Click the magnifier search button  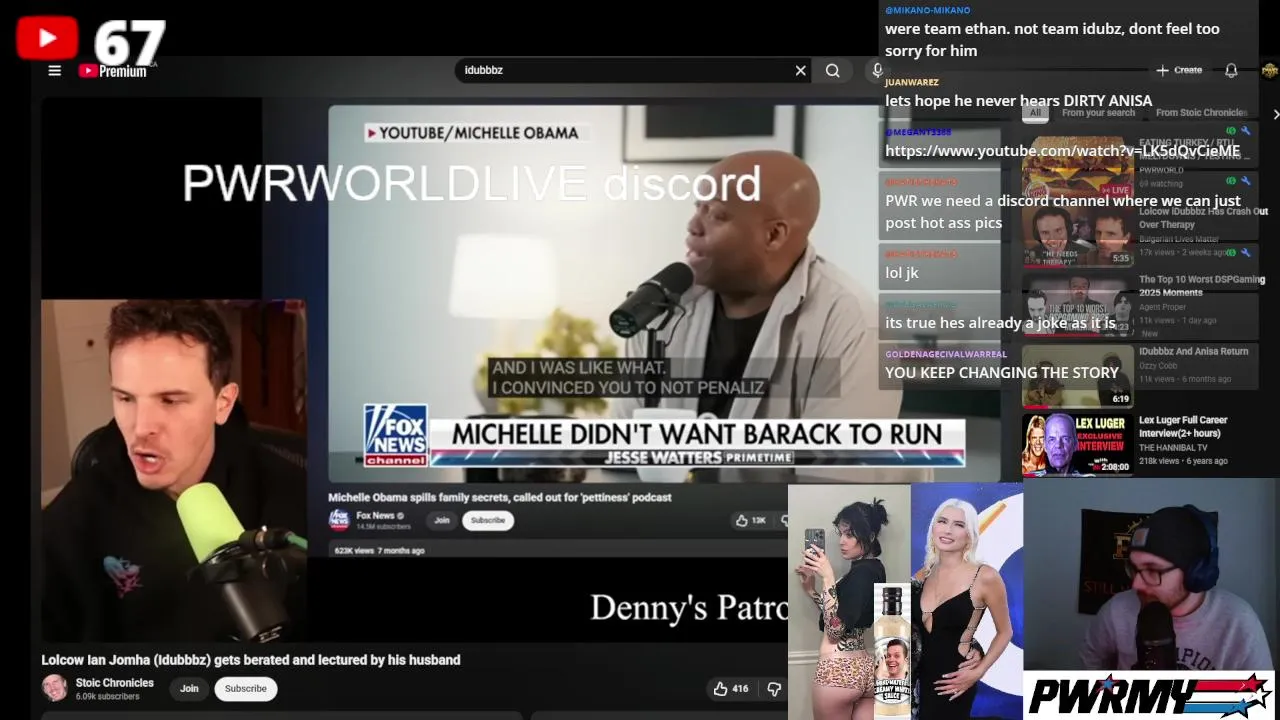832,70
